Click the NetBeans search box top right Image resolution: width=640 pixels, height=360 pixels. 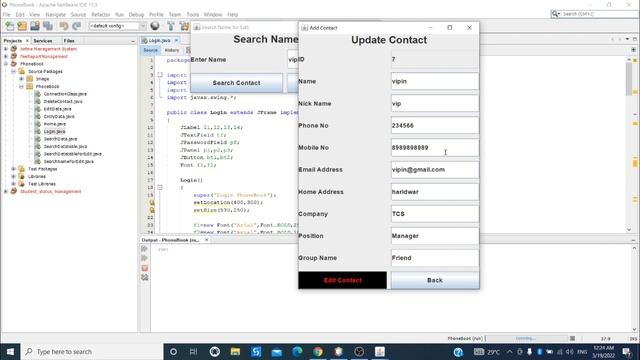pyautogui.click(x=594, y=14)
